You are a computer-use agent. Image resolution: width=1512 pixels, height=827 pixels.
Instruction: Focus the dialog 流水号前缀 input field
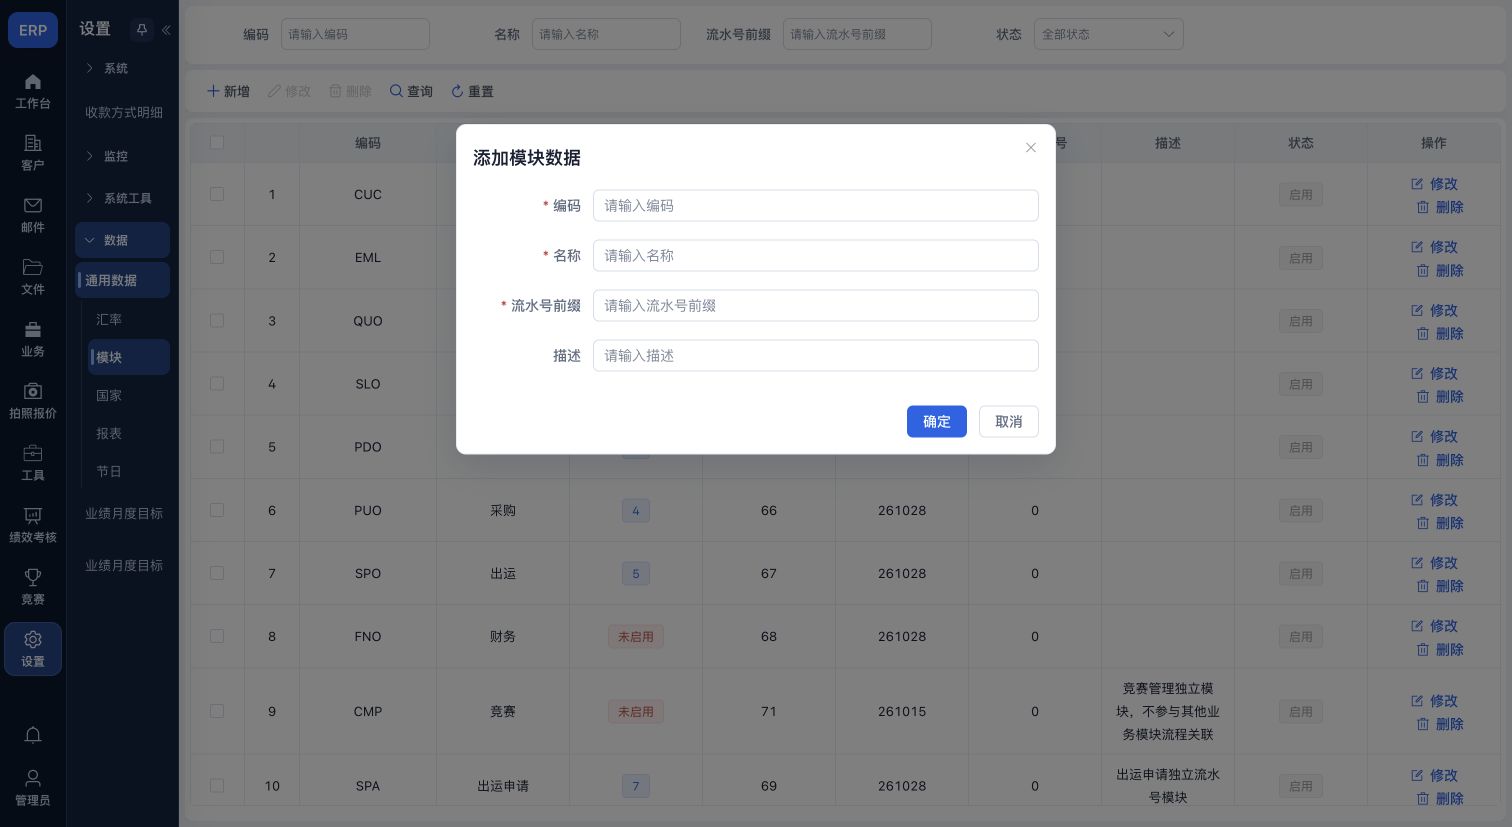pyautogui.click(x=816, y=305)
